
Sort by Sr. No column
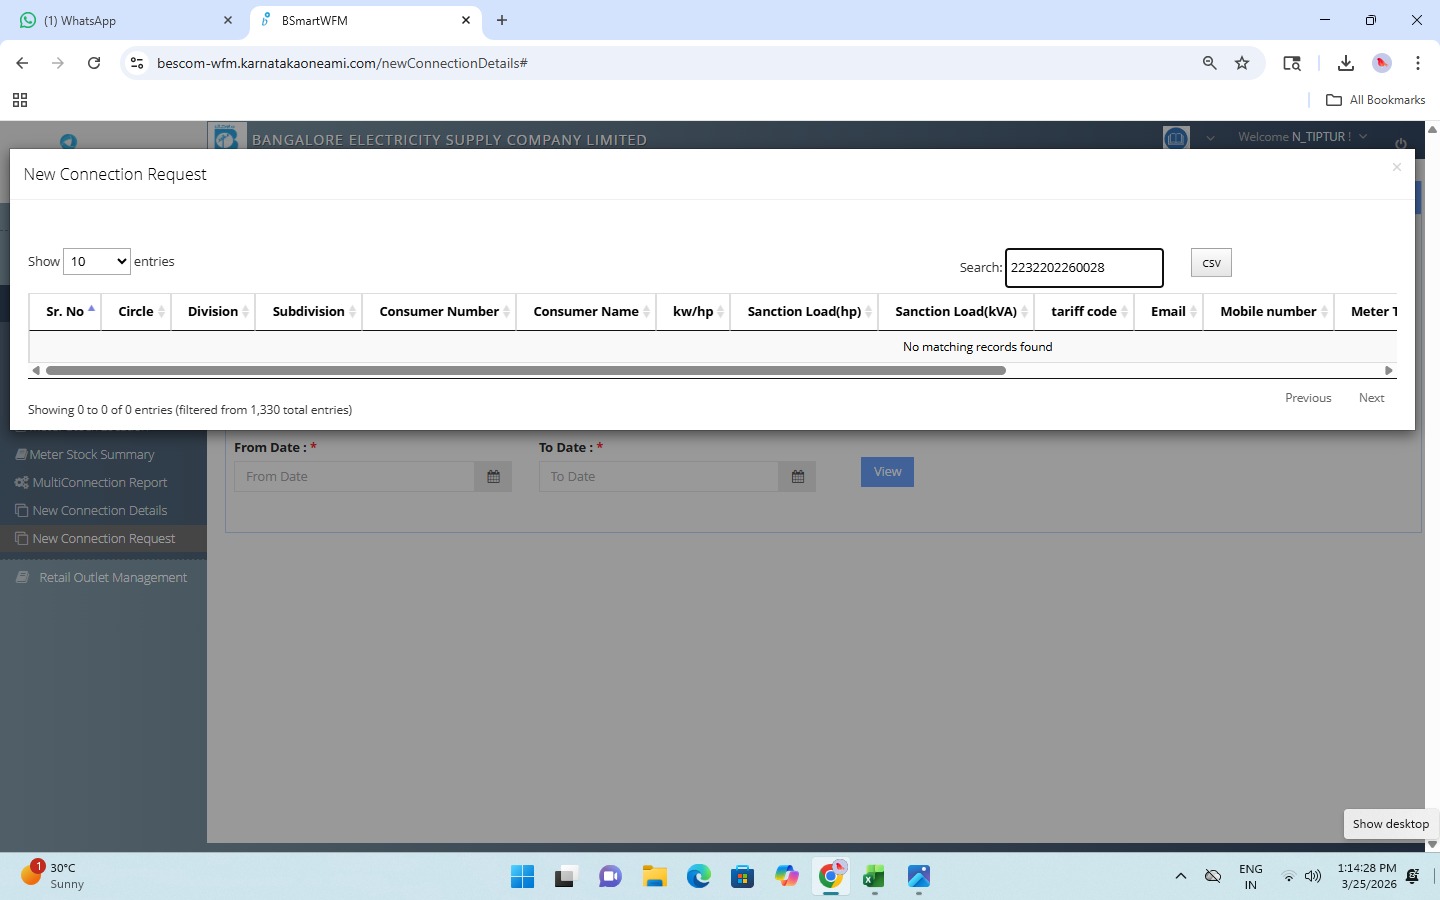(65, 312)
